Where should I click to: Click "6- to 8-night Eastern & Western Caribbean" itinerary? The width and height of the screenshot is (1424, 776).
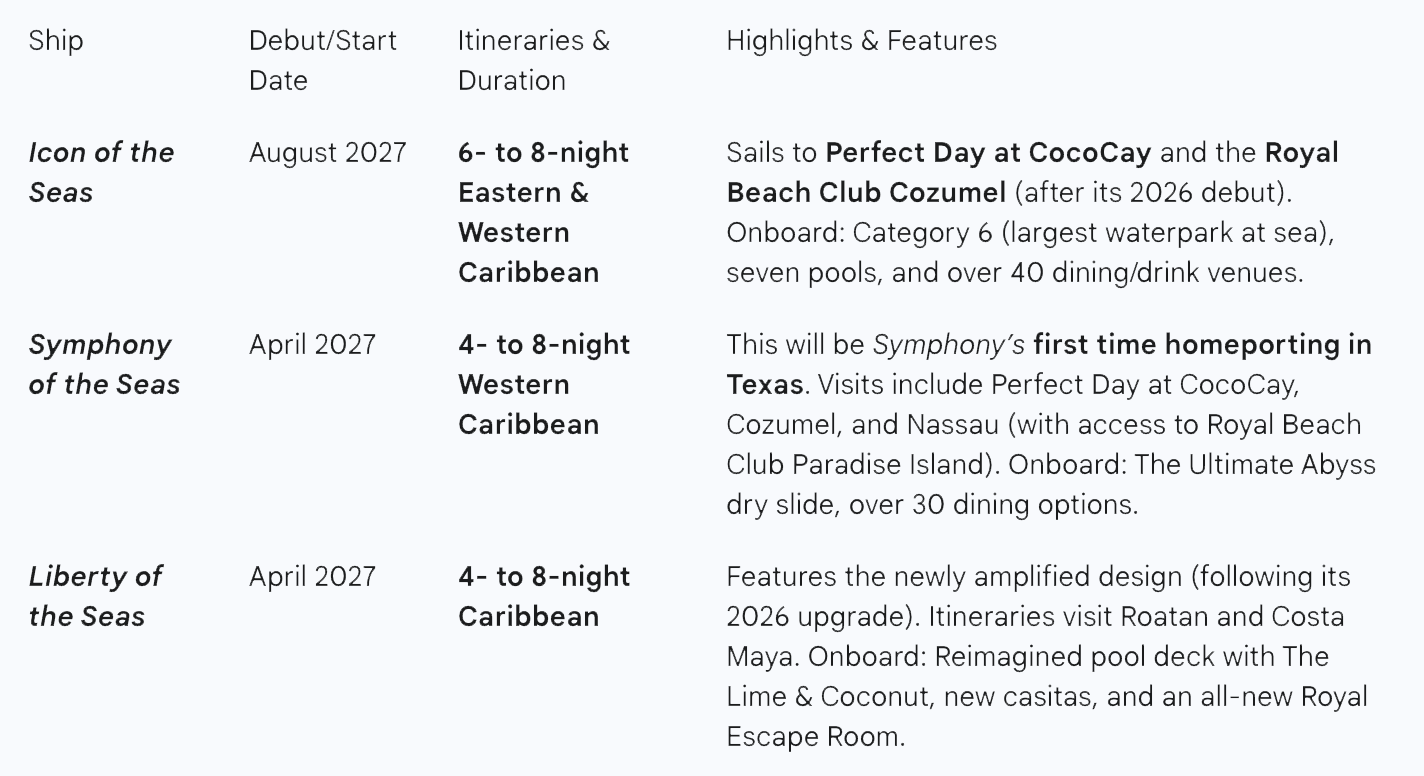pos(543,212)
